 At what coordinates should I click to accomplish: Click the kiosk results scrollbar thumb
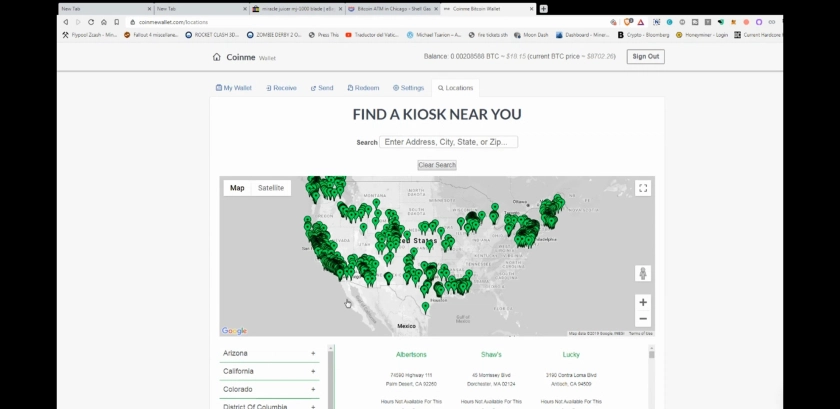651,354
